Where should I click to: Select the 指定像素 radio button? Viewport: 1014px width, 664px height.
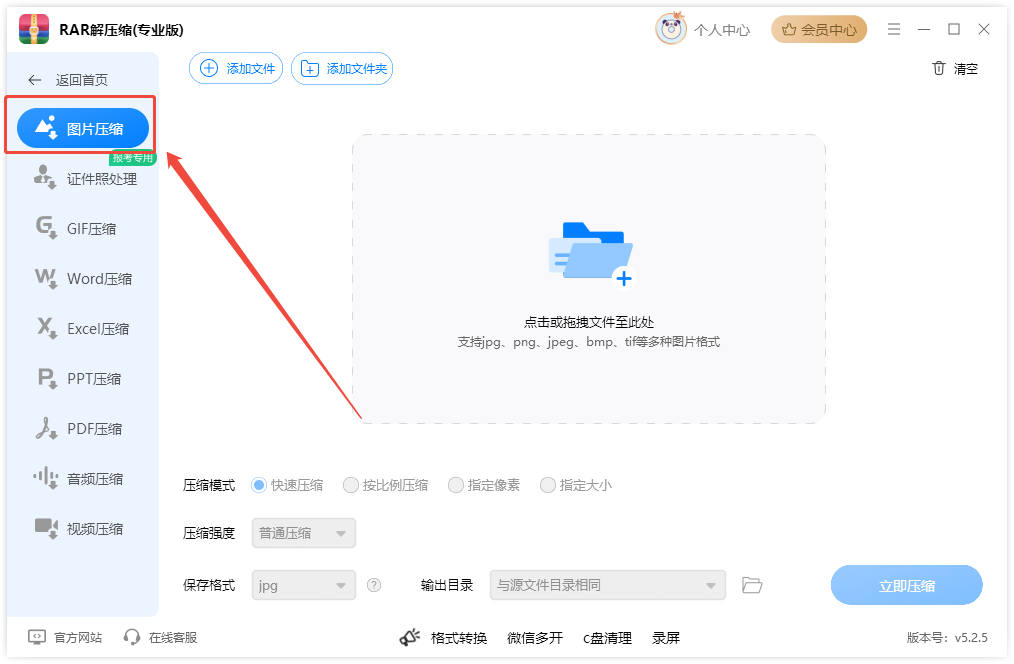click(455, 485)
